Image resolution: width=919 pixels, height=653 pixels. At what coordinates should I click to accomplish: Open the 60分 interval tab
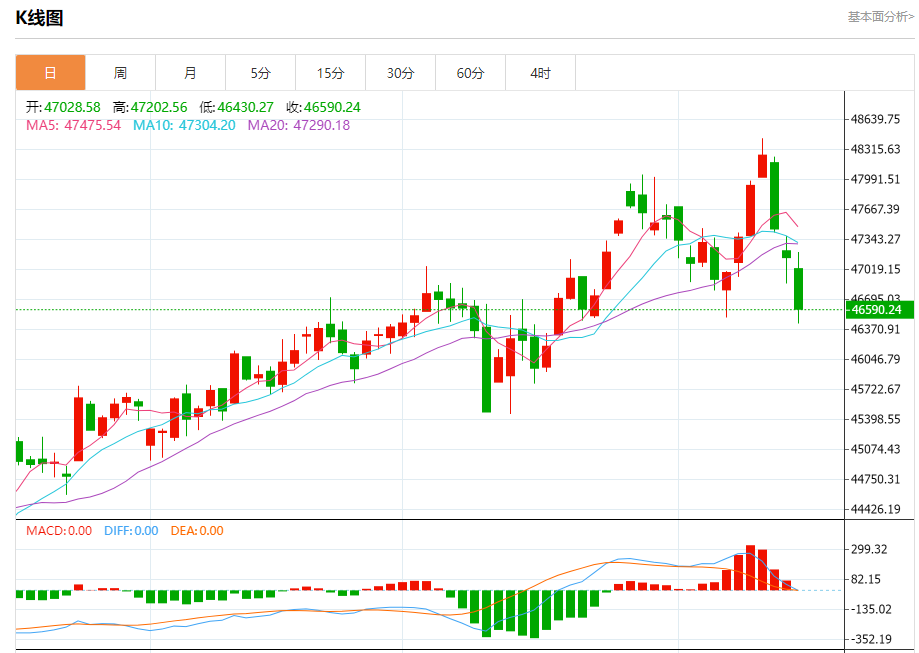[x=471, y=73]
